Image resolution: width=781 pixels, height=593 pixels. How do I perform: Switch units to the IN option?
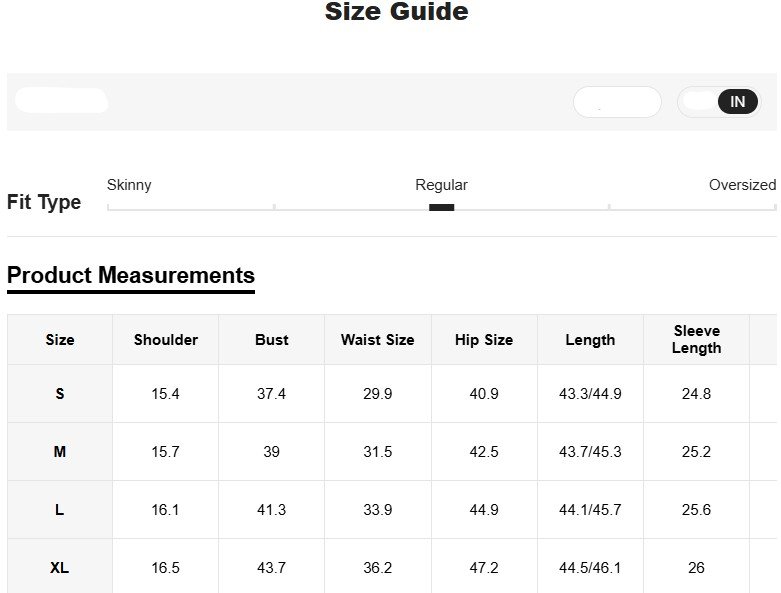(x=737, y=102)
